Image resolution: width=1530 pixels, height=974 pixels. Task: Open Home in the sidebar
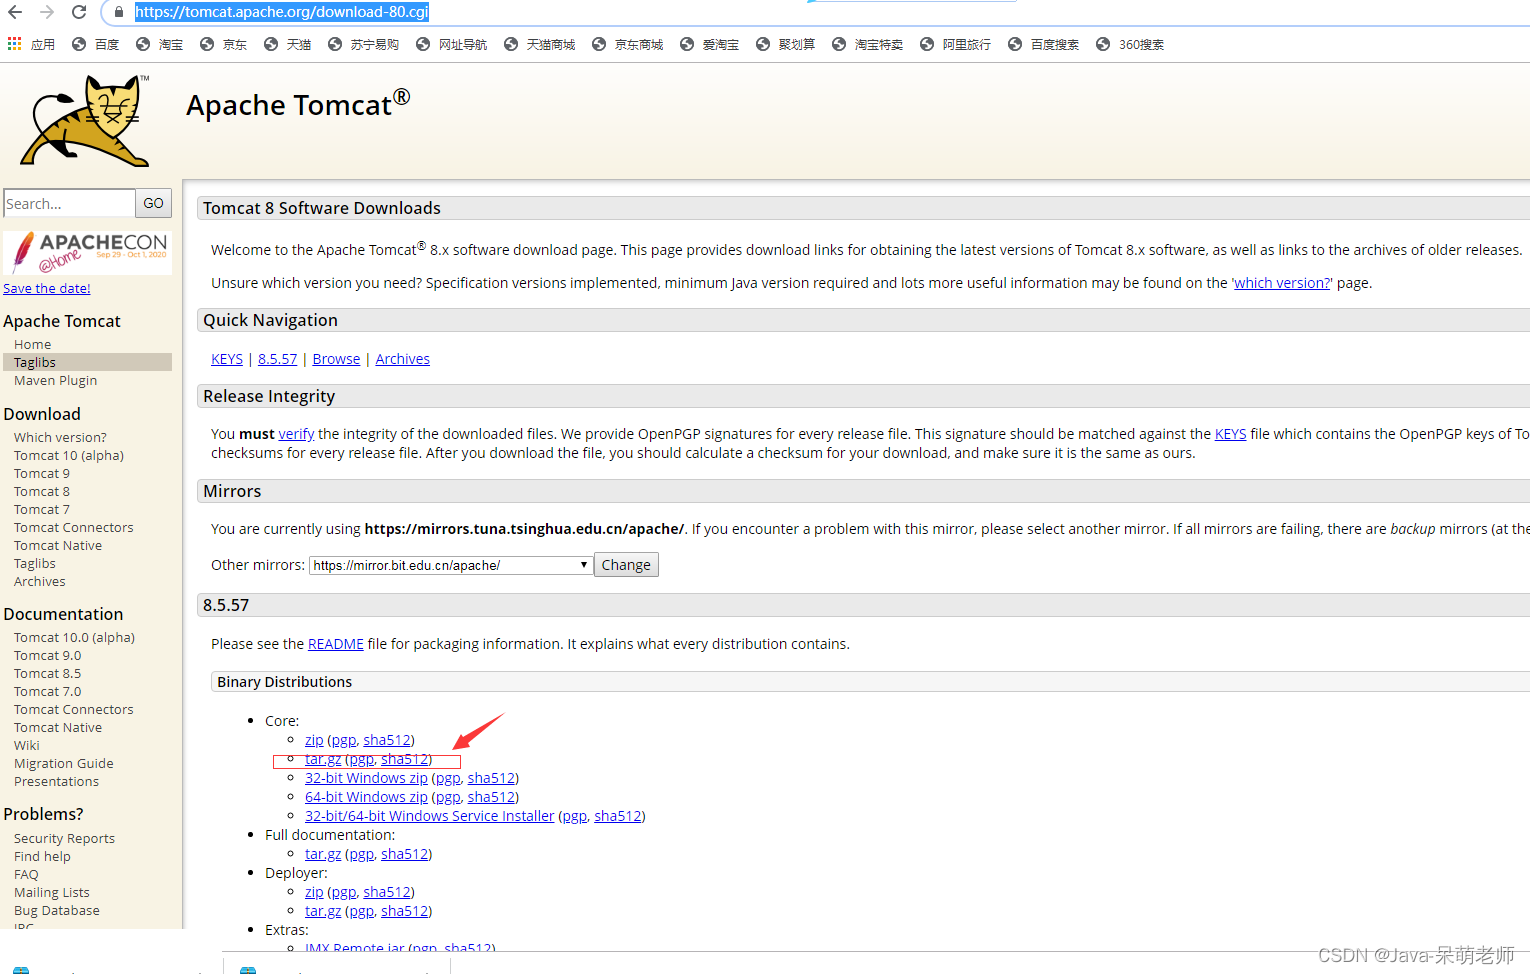(33, 344)
